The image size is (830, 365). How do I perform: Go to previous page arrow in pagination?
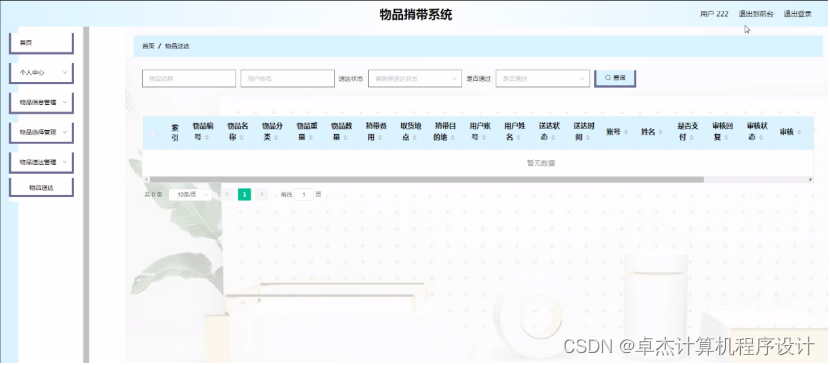(228, 195)
